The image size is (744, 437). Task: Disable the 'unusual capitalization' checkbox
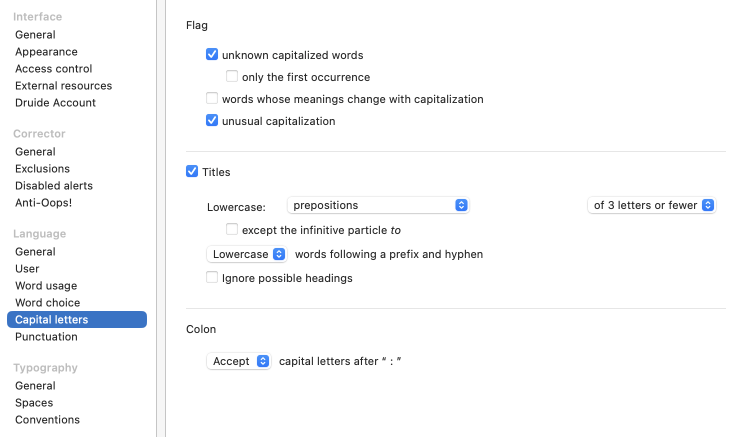click(x=212, y=121)
